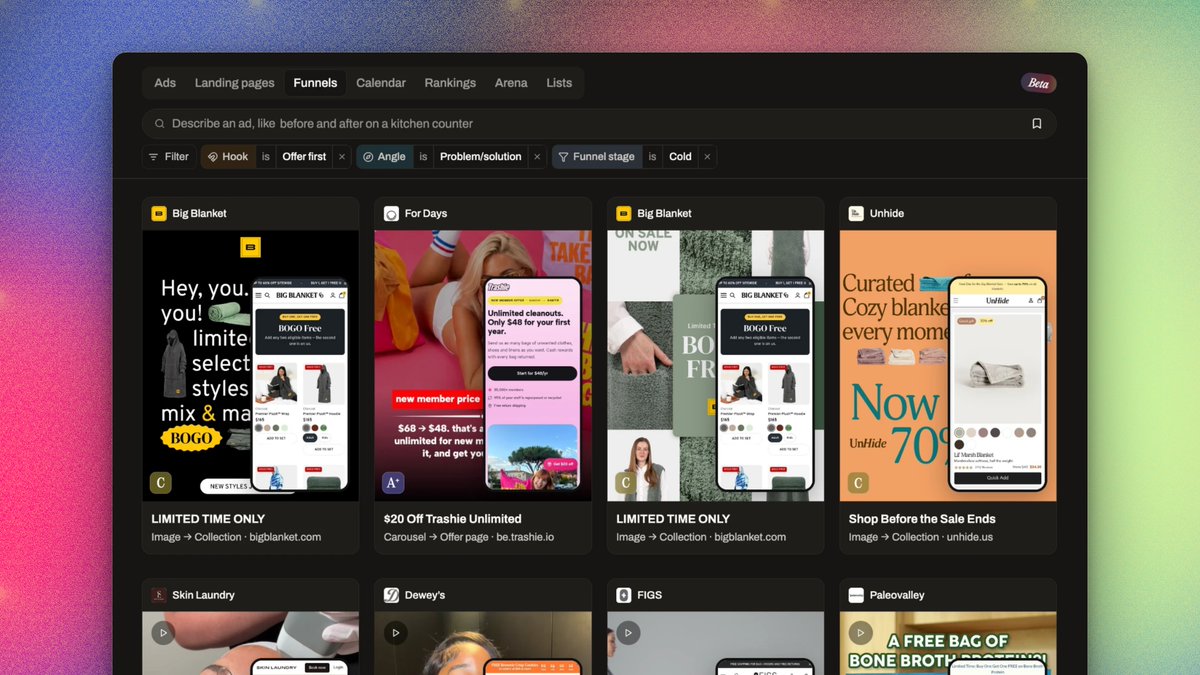
Task: Change the Hook filter's 'is' operator
Action: pos(266,157)
